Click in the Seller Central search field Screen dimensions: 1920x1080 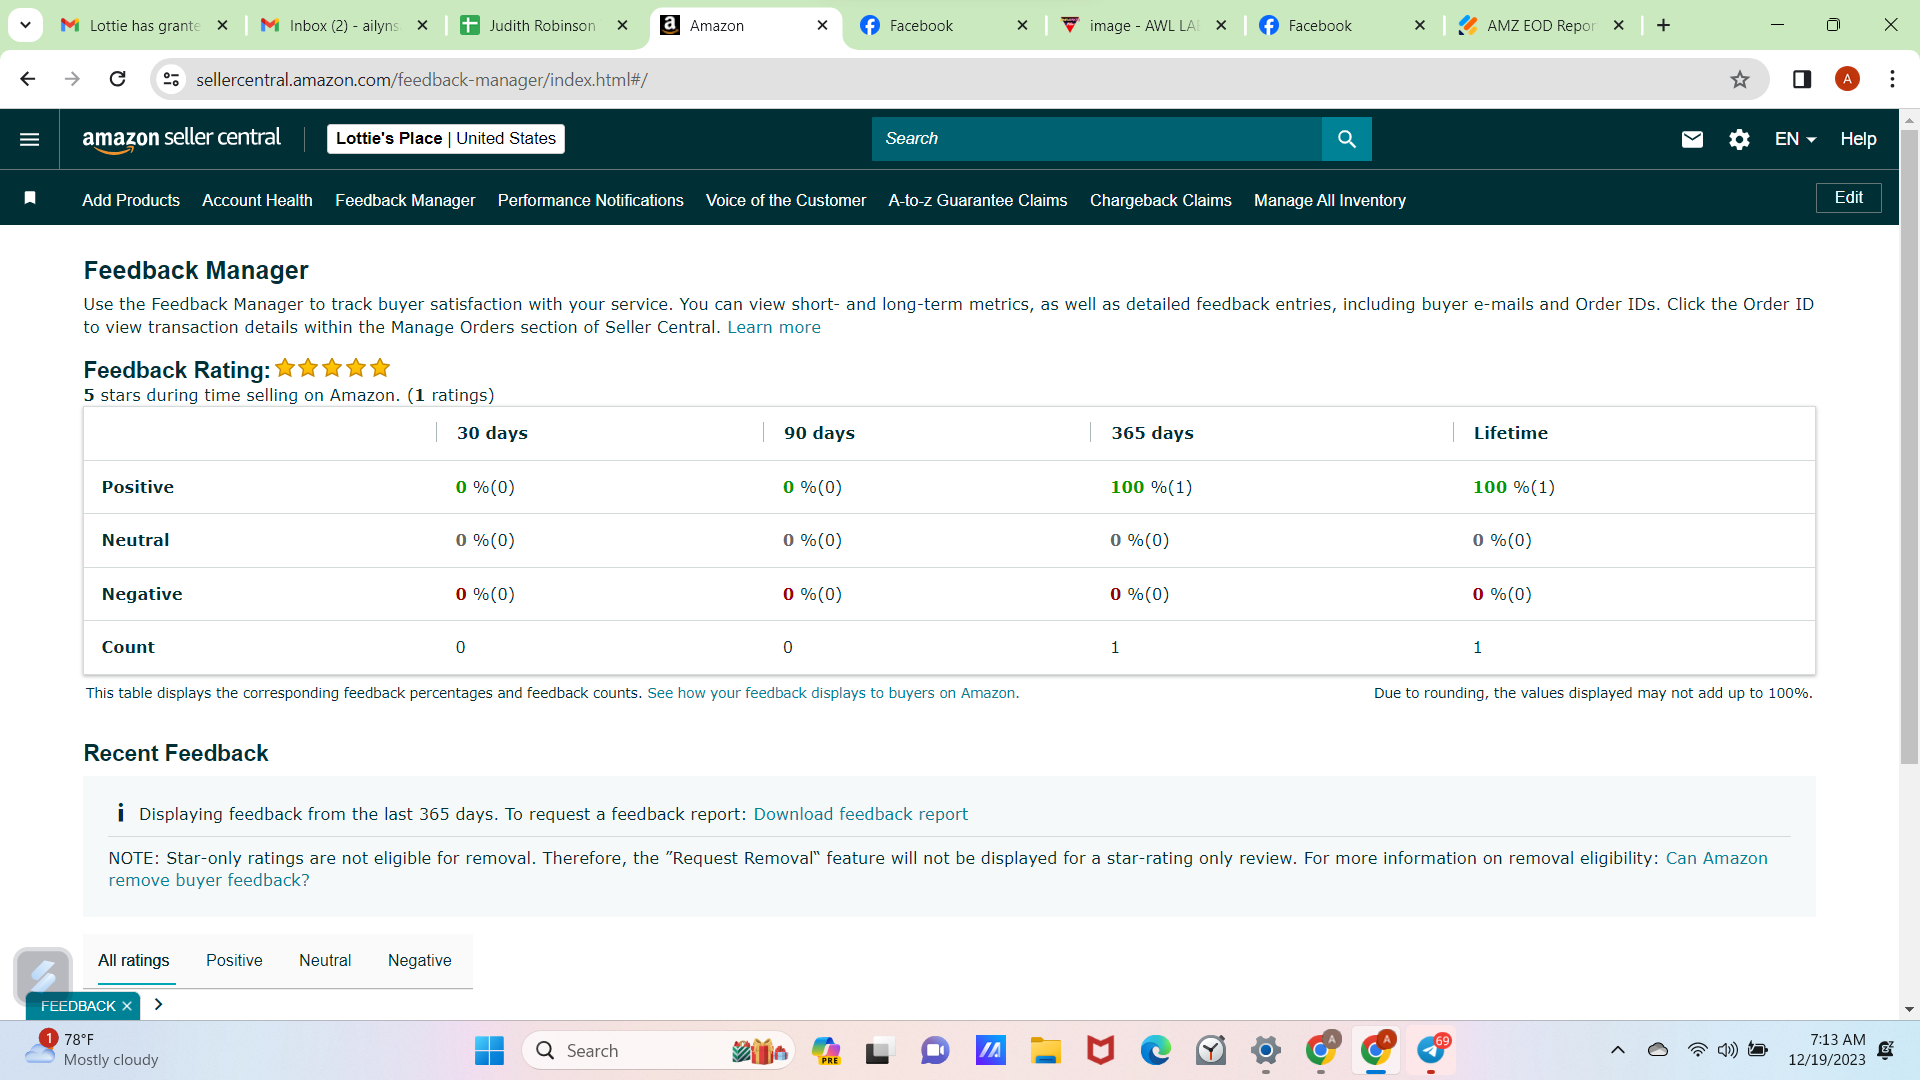[x=1097, y=139]
